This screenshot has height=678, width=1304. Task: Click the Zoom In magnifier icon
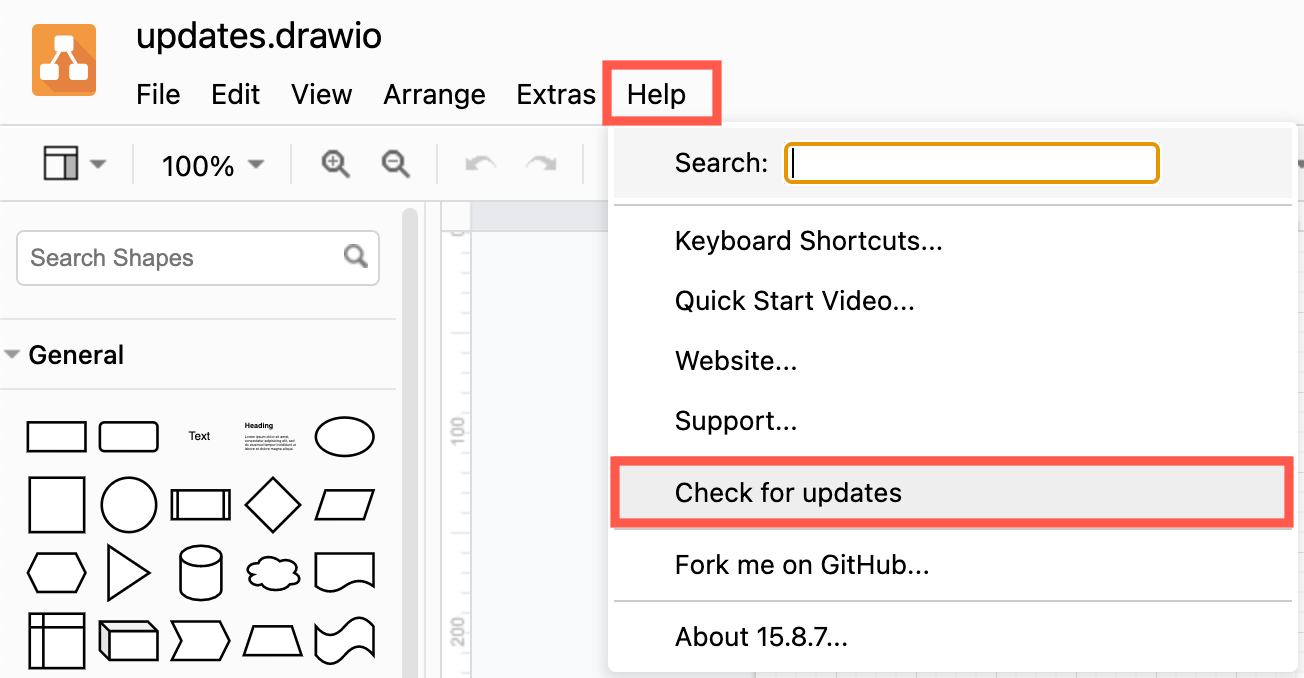335,163
